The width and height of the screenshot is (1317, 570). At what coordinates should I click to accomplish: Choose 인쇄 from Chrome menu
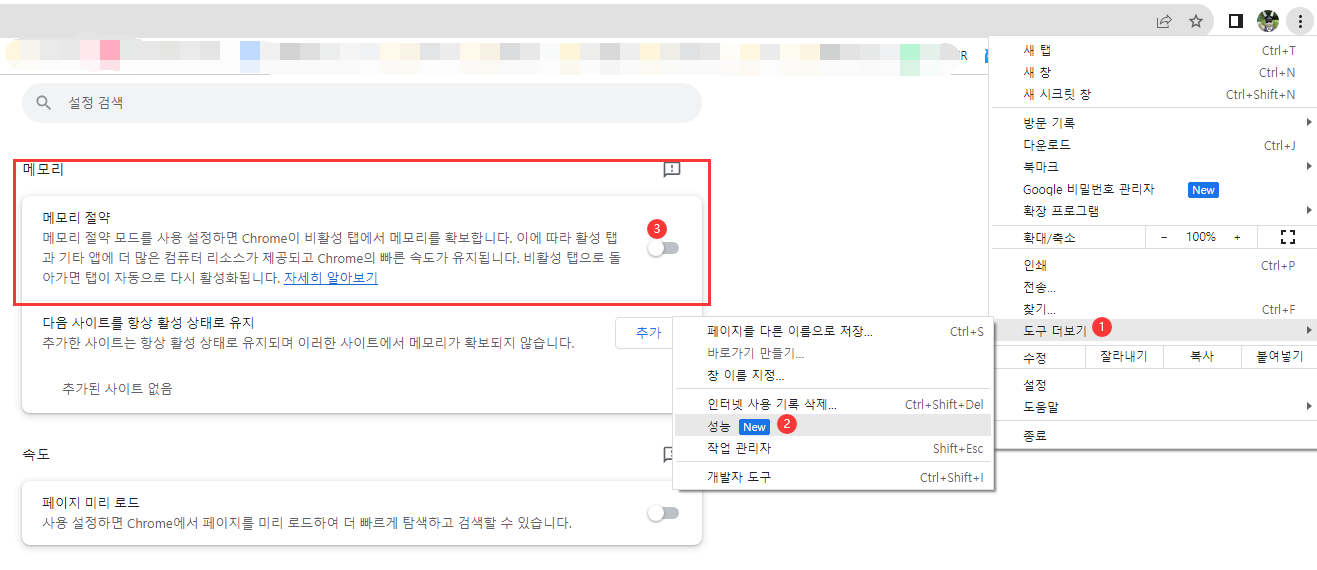coord(1153,266)
